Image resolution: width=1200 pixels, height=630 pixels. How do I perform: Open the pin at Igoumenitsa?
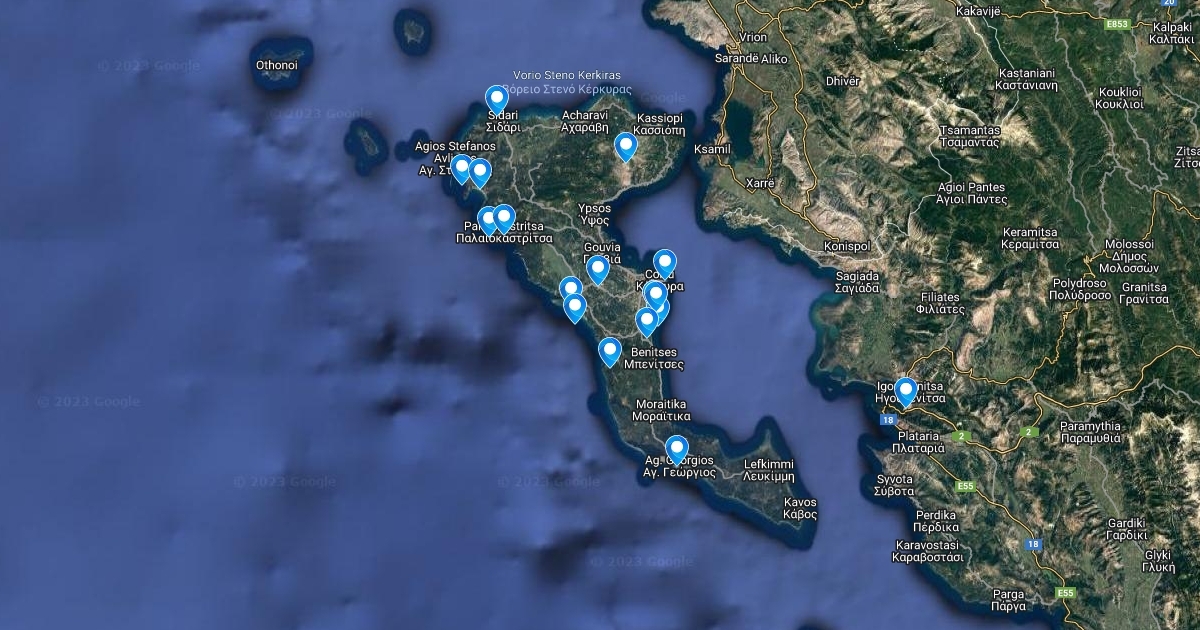point(905,391)
